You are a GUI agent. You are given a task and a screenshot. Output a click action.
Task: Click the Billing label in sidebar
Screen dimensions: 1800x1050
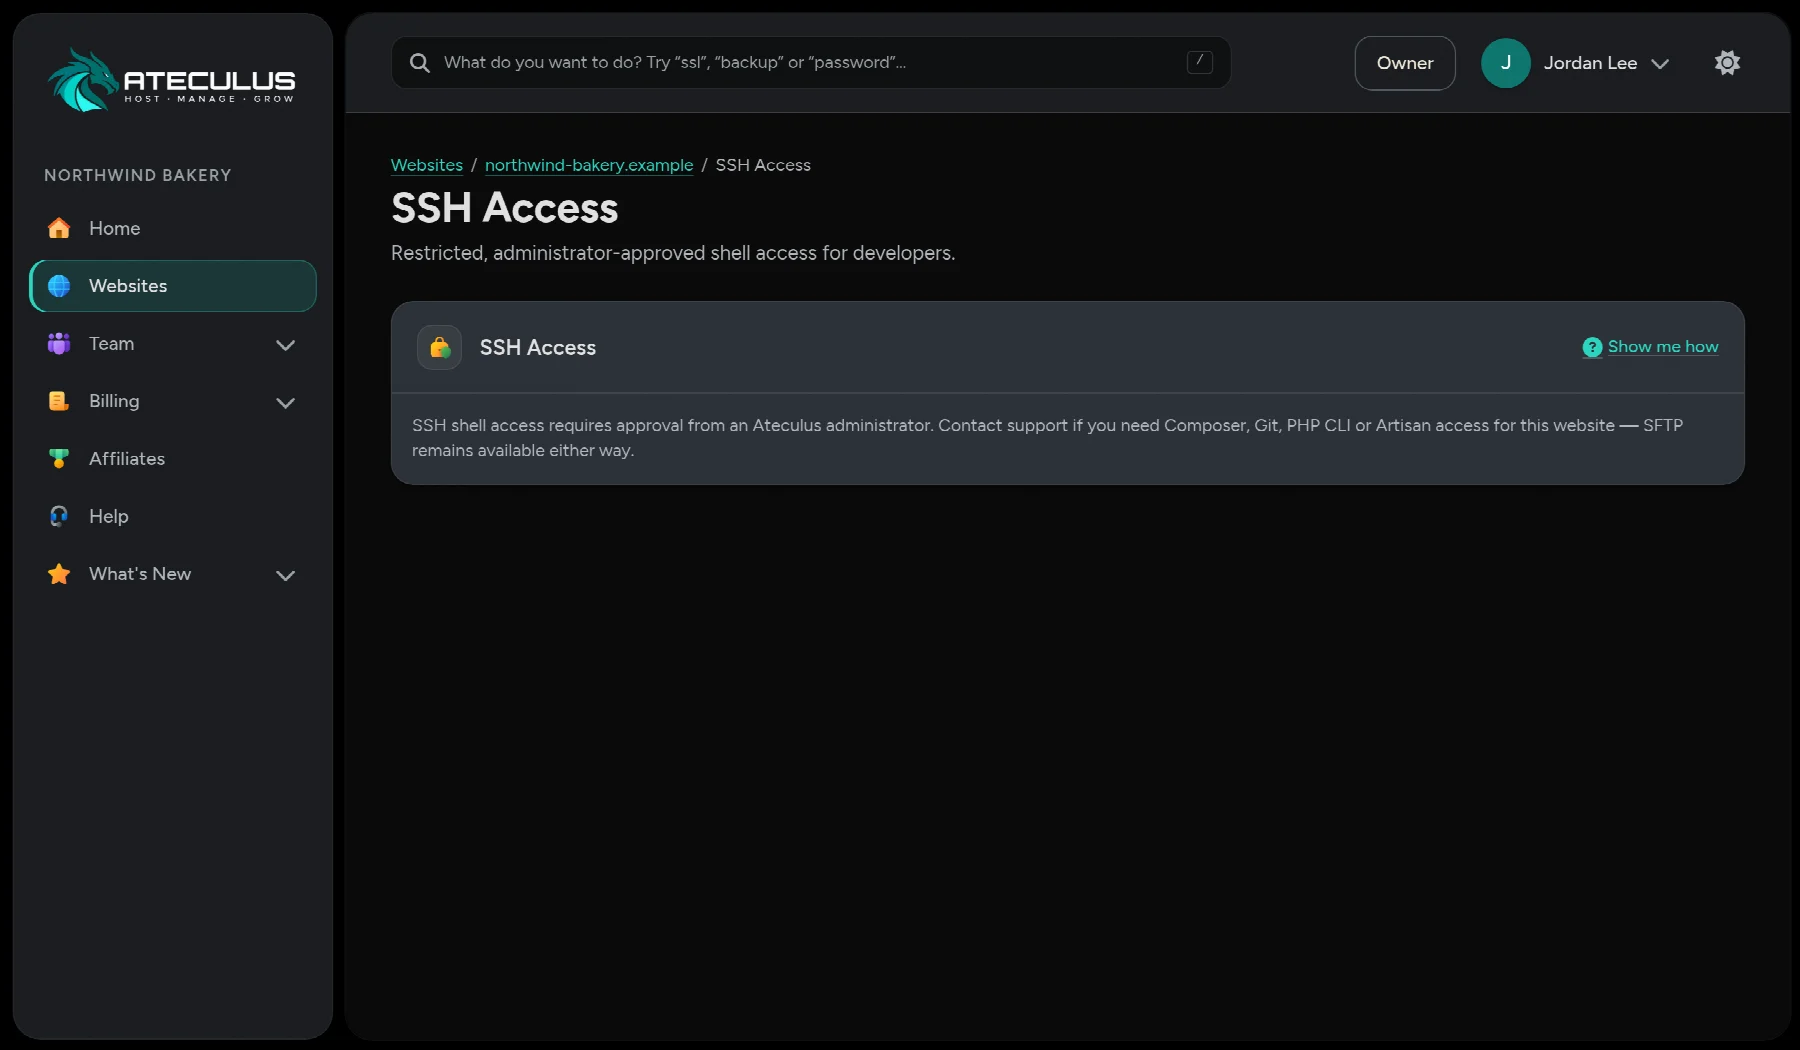114,401
